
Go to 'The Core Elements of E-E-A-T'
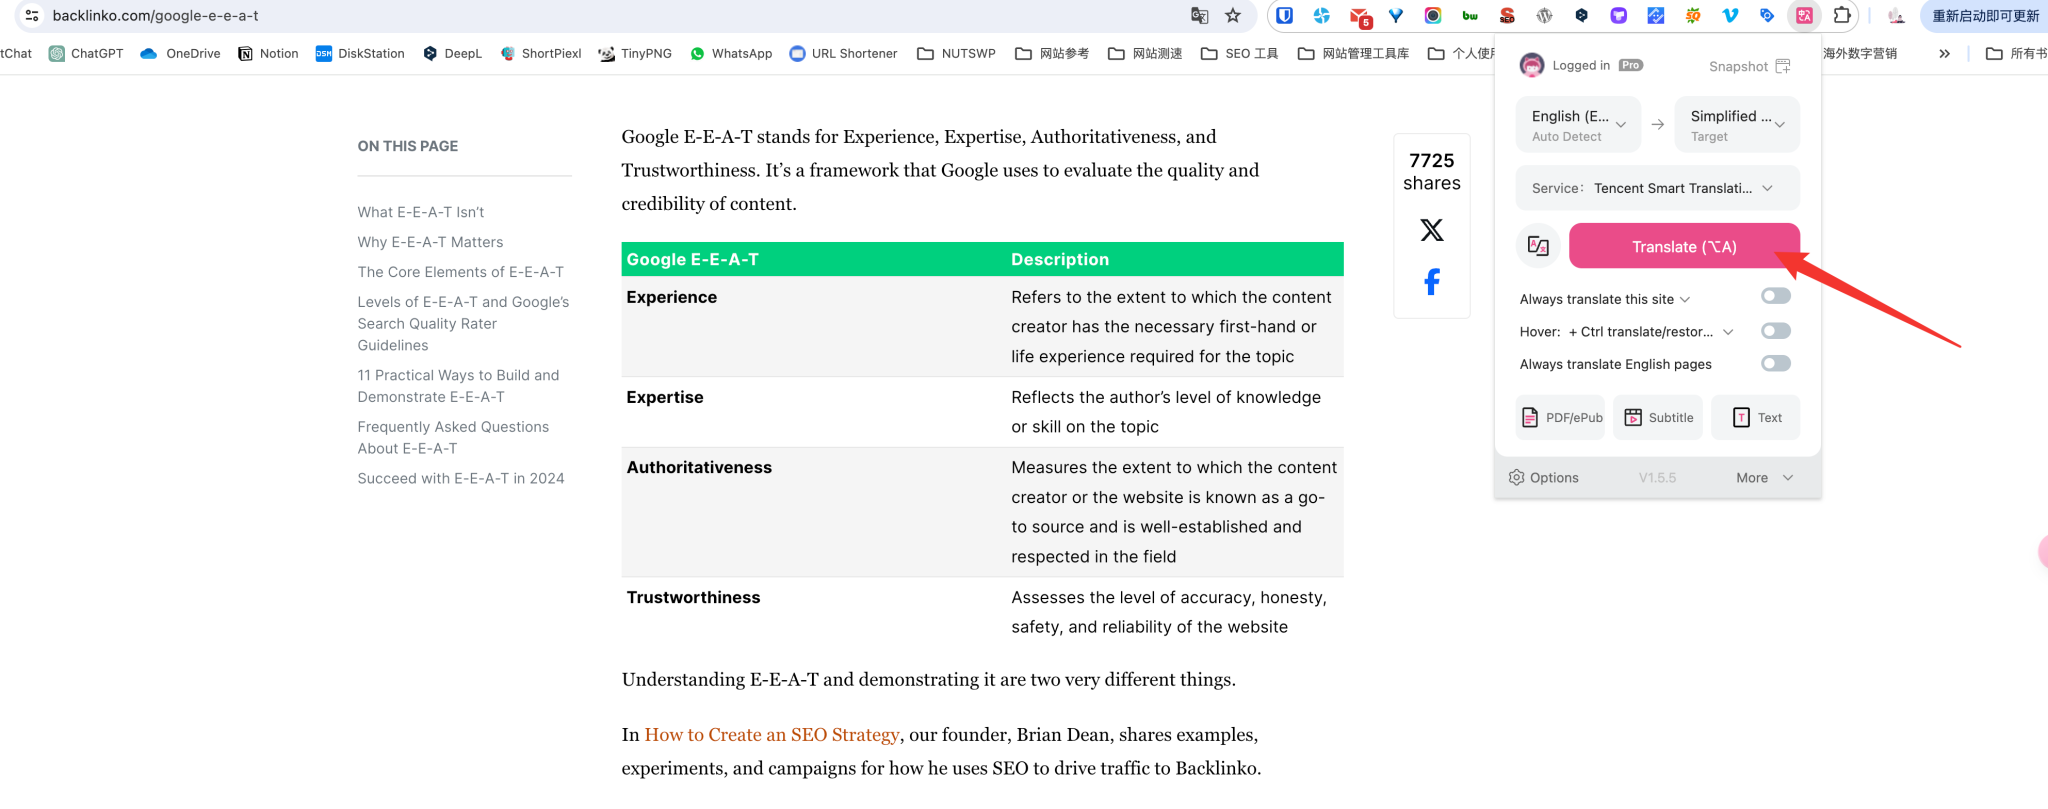coord(461,272)
